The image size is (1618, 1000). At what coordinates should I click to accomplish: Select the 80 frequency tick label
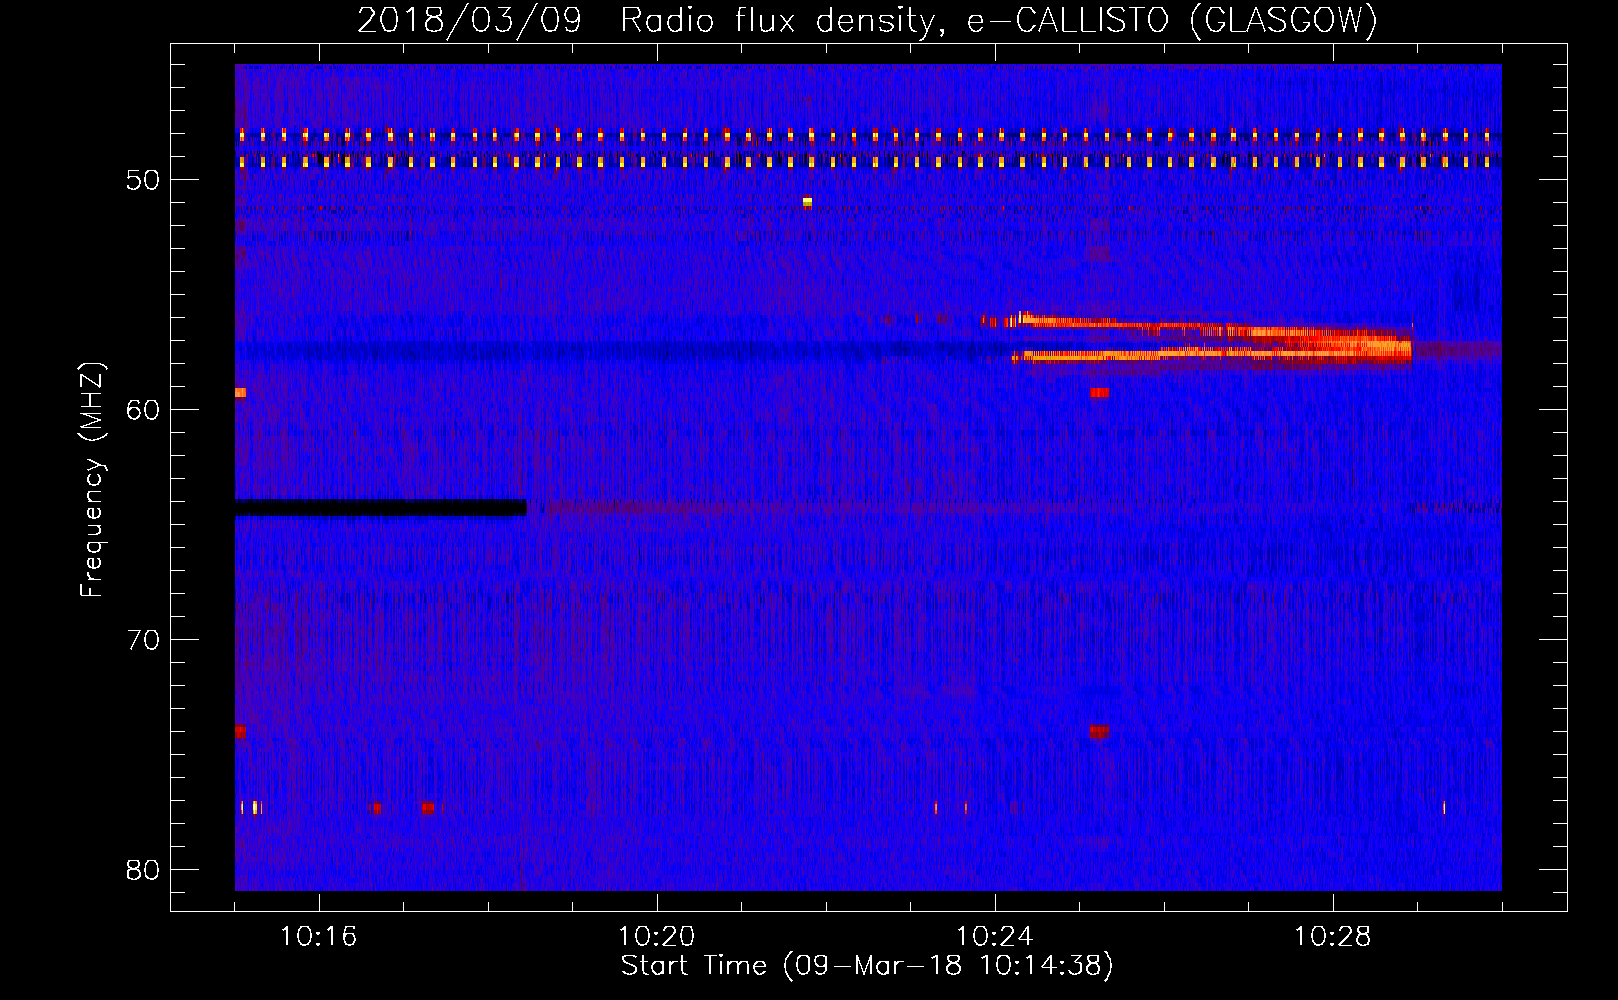[144, 870]
